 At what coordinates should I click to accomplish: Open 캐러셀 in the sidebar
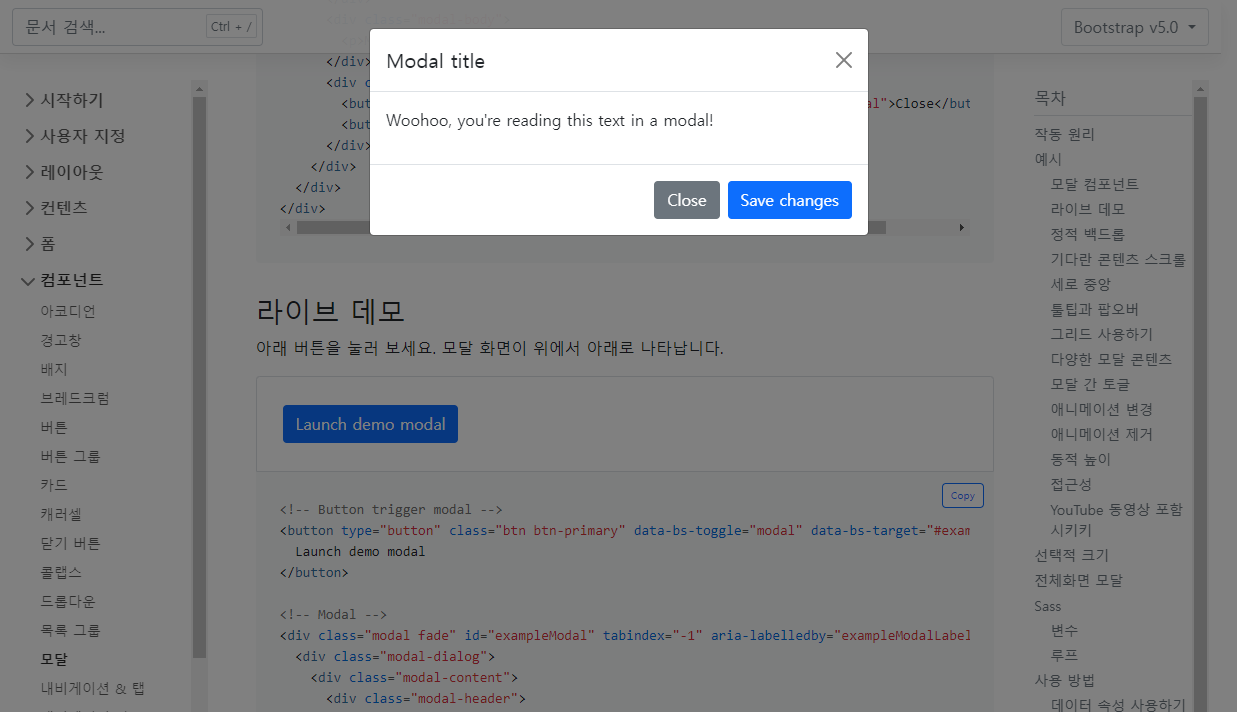coord(61,514)
